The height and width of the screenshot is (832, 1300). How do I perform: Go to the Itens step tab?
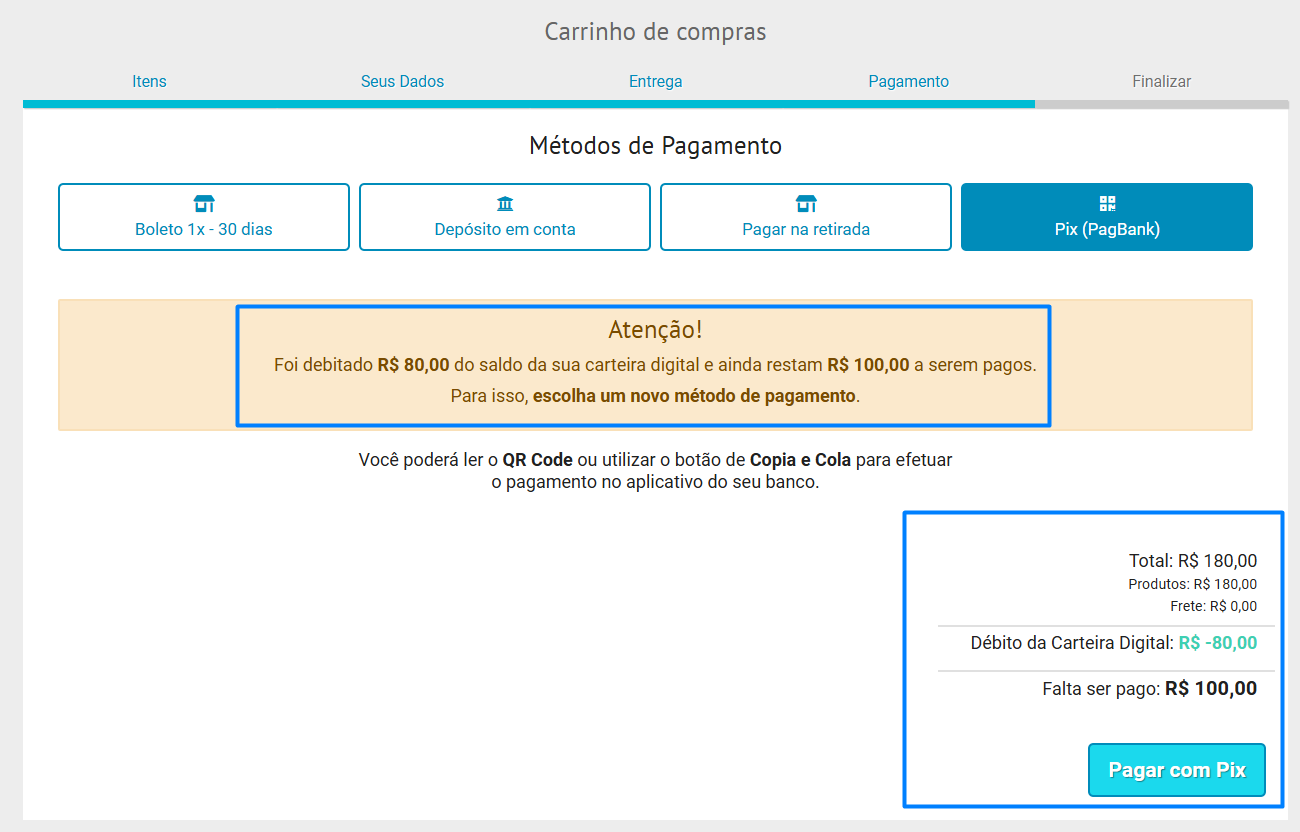pos(149,81)
